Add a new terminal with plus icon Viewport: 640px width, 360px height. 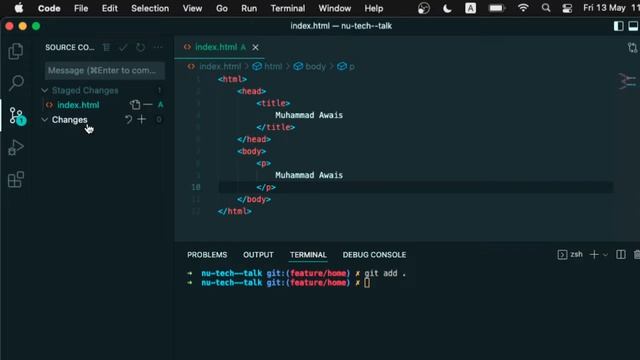[594, 255]
